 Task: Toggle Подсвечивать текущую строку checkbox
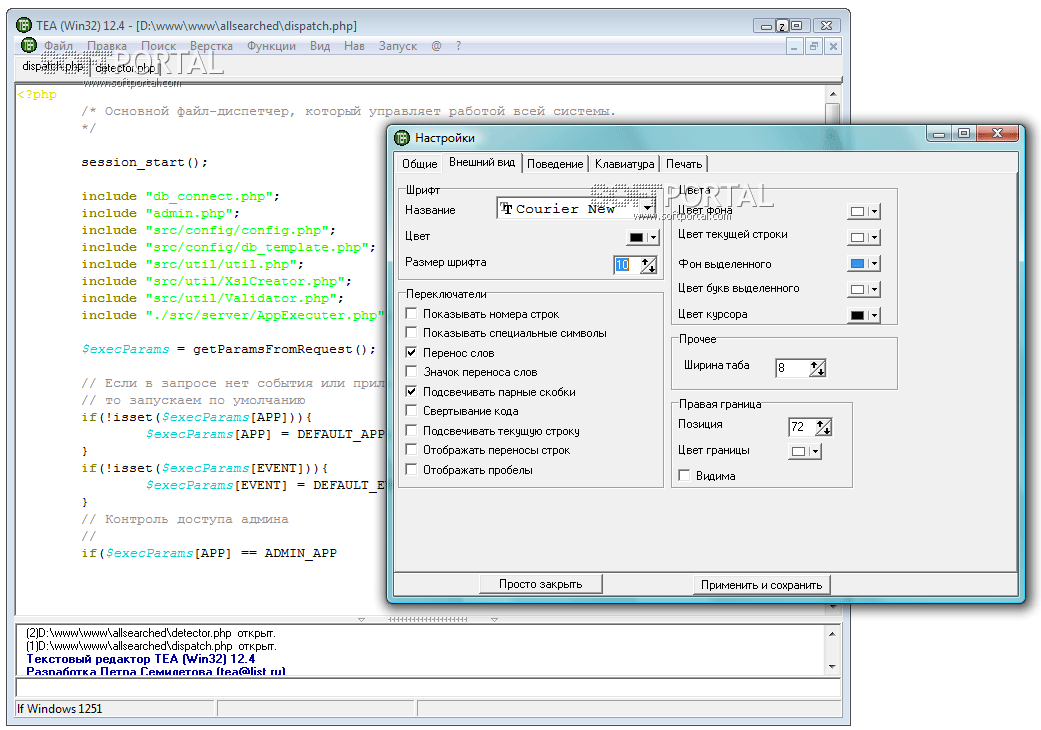[412, 431]
